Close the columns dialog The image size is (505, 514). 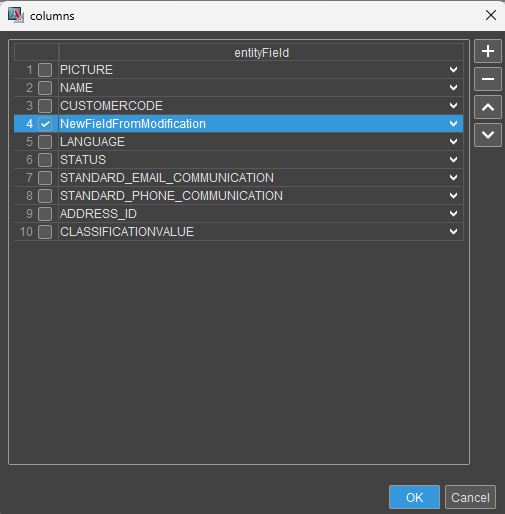click(x=491, y=15)
